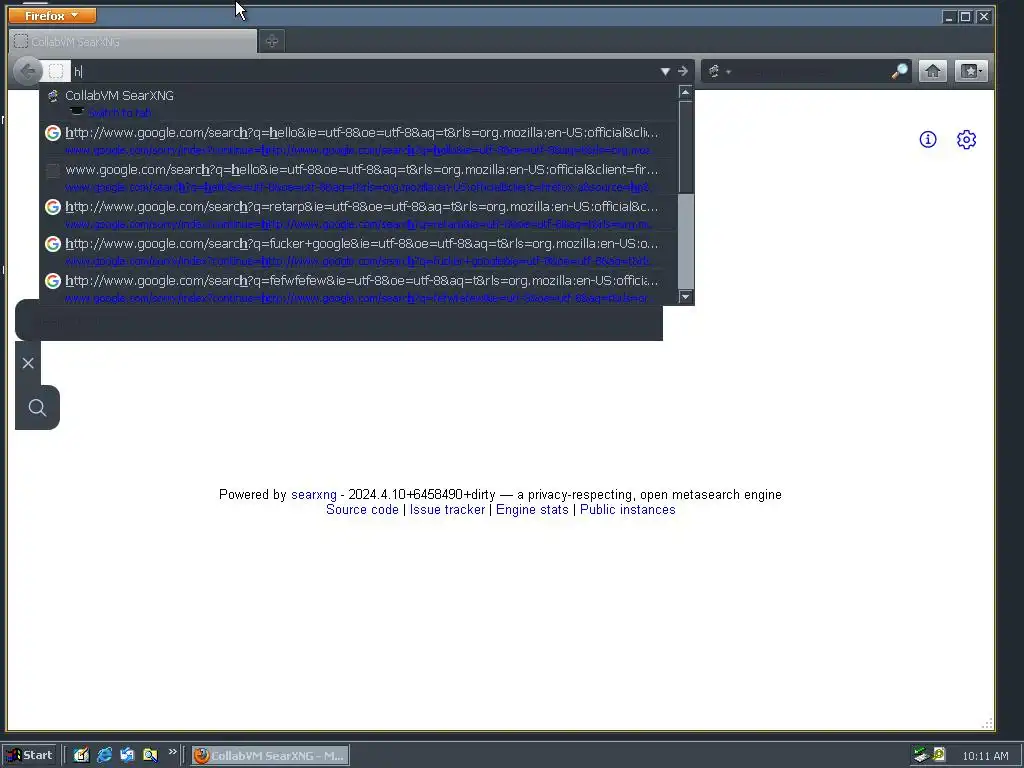Screen dimensions: 1024x768
Task: Launch first quick launch notepad icon
Action: pos(81,755)
